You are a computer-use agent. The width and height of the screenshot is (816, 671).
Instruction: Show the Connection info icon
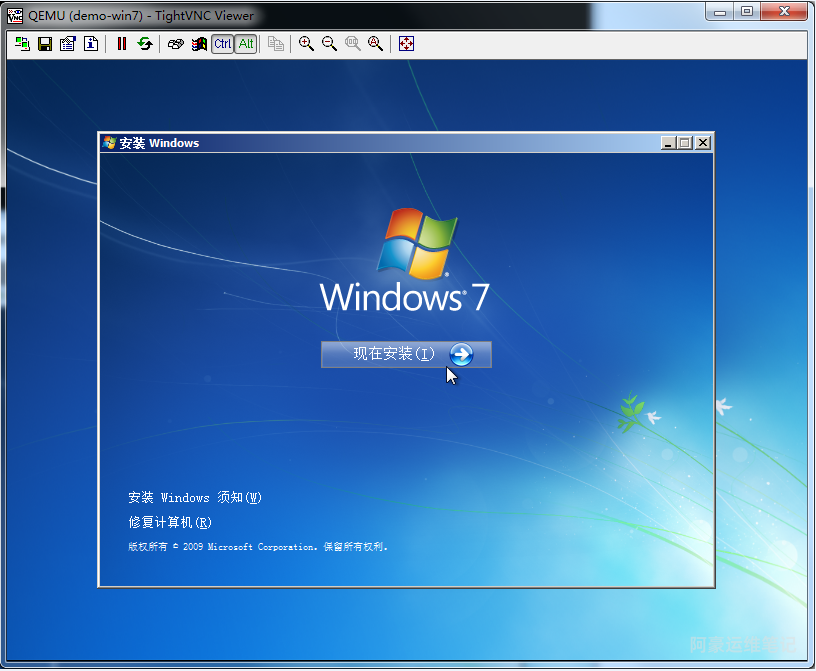tap(91, 44)
